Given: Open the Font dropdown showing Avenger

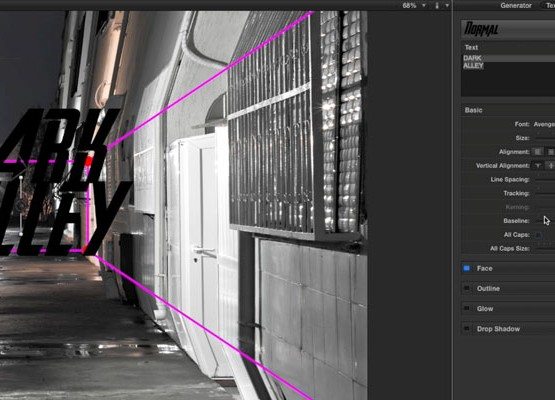Looking at the screenshot, I should 544,124.
